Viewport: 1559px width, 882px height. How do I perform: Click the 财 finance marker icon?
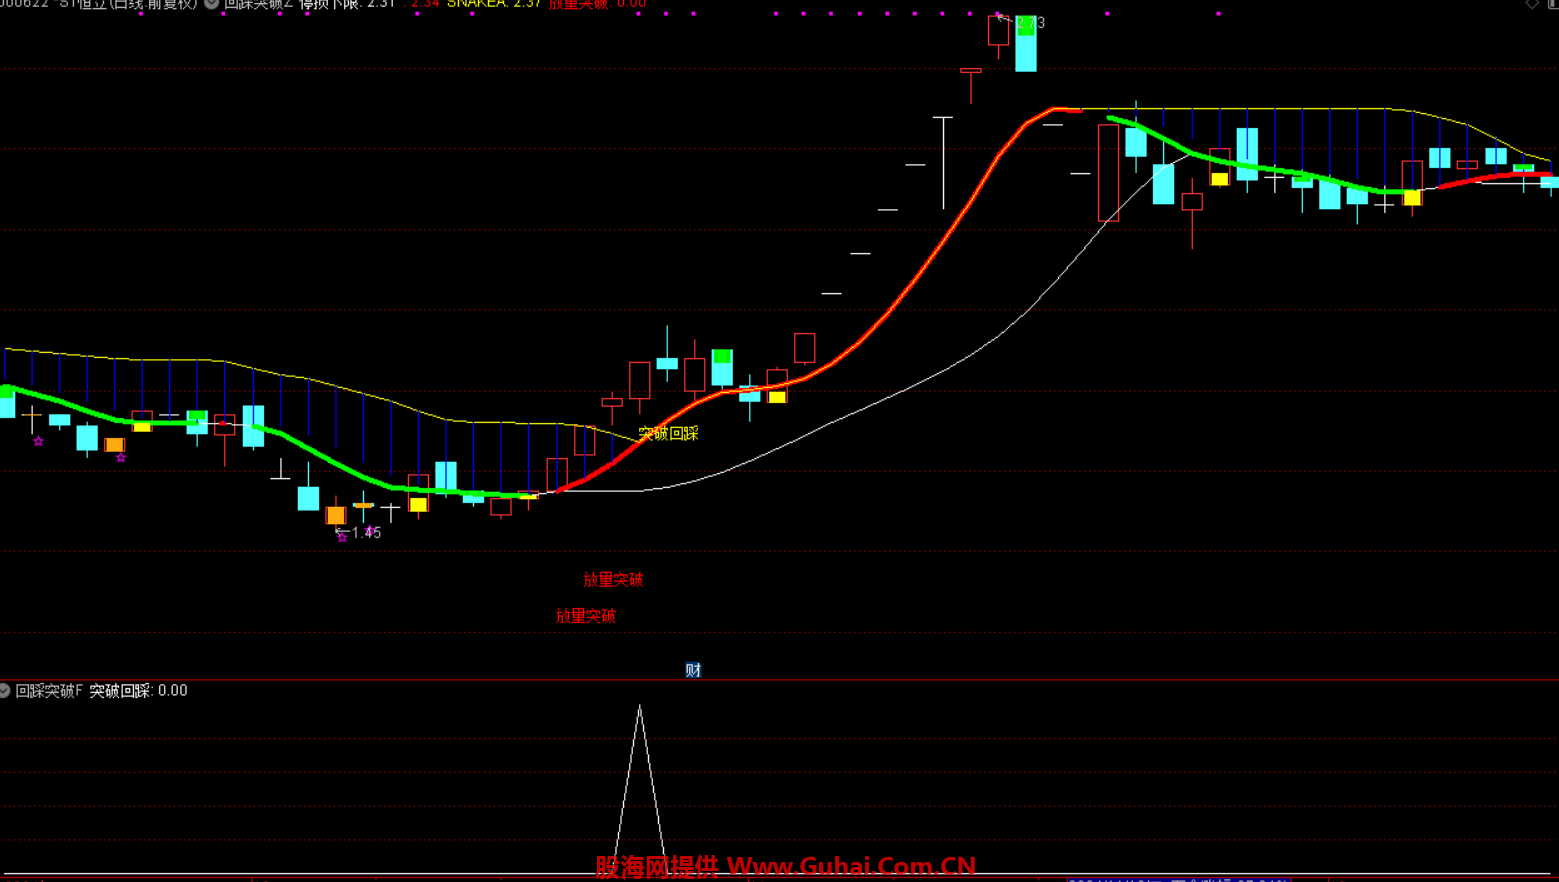click(x=693, y=670)
